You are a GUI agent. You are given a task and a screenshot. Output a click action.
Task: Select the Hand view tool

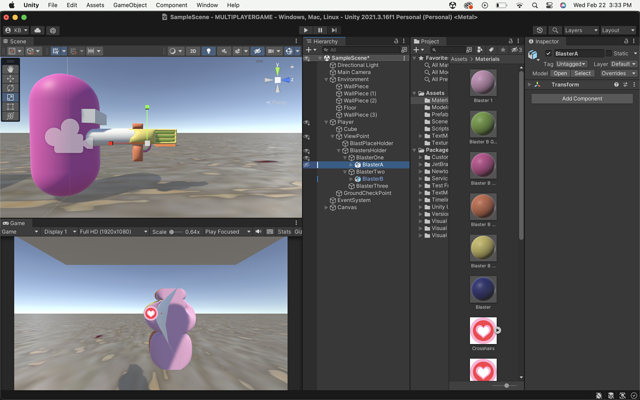11,69
